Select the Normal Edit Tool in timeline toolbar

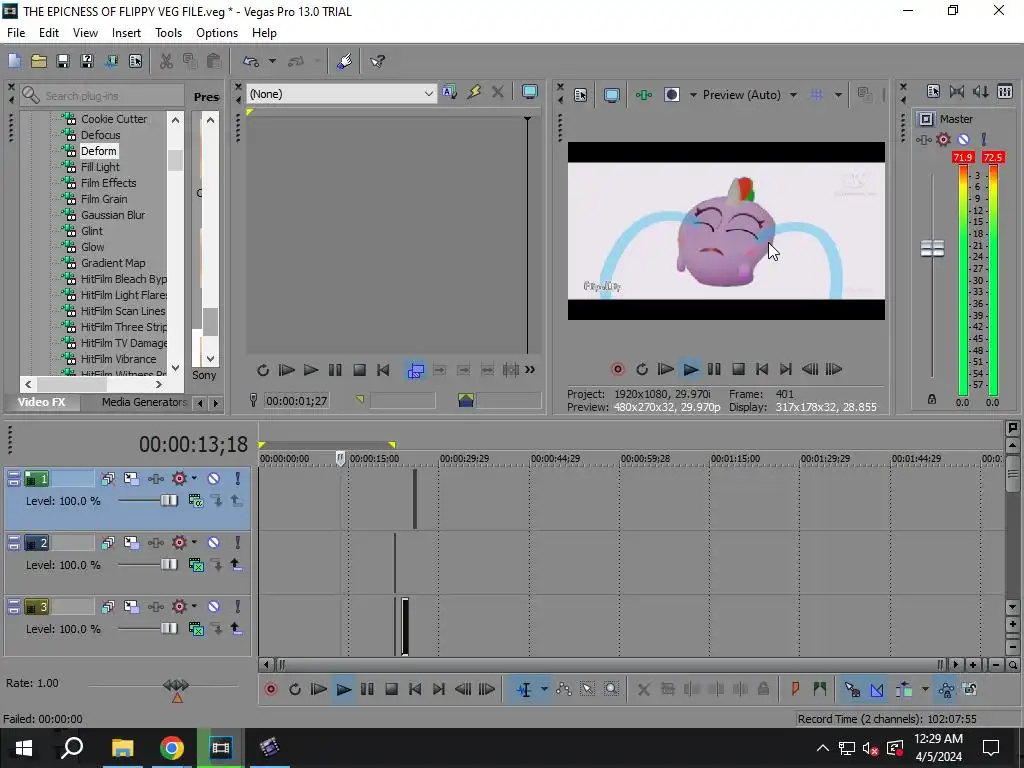[x=524, y=689]
